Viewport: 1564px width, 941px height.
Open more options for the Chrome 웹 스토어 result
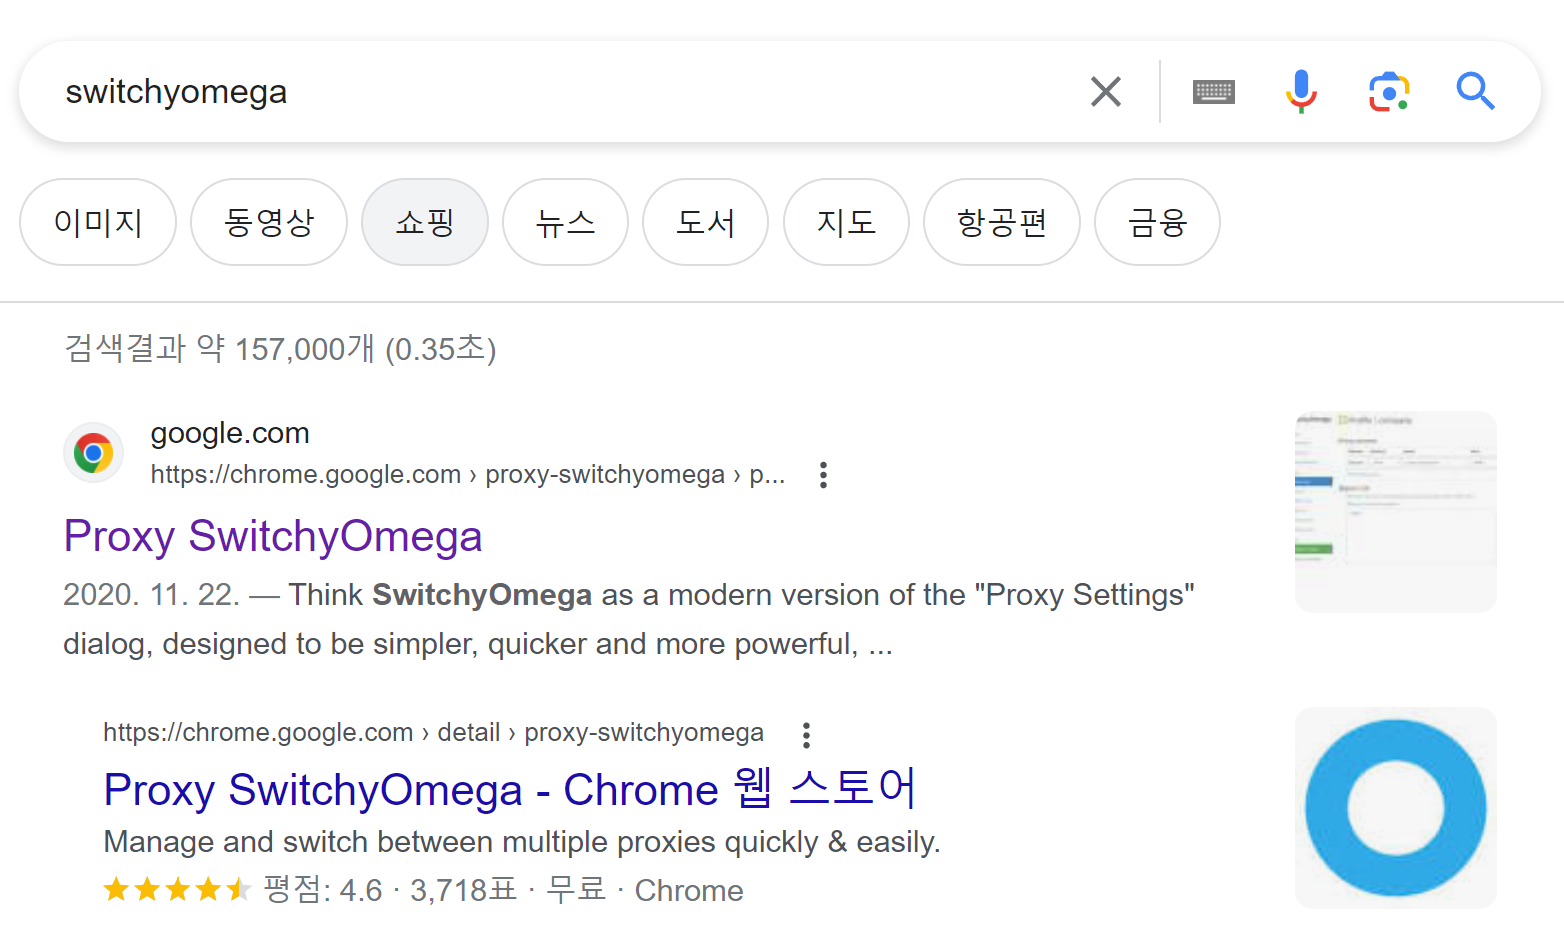[806, 735]
